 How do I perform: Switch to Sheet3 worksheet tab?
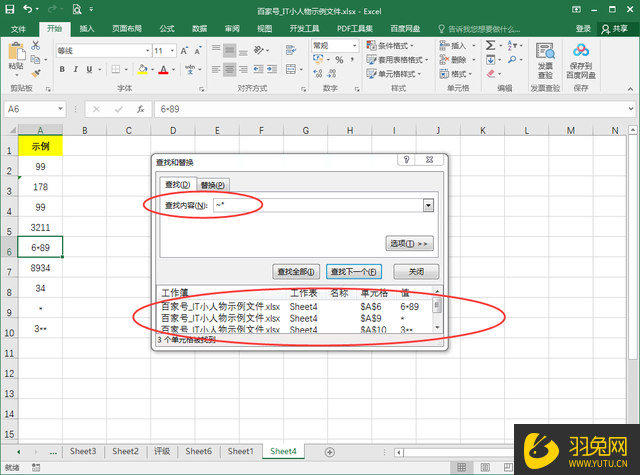tap(83, 451)
